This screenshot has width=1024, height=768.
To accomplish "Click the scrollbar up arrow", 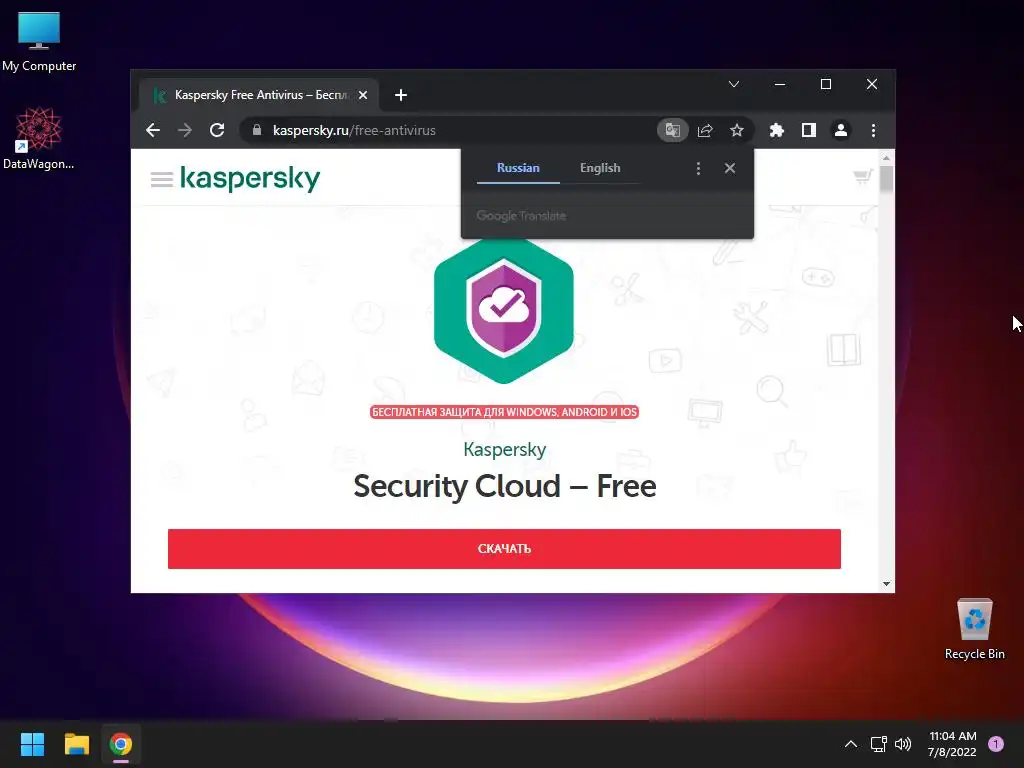I will tap(886, 157).
